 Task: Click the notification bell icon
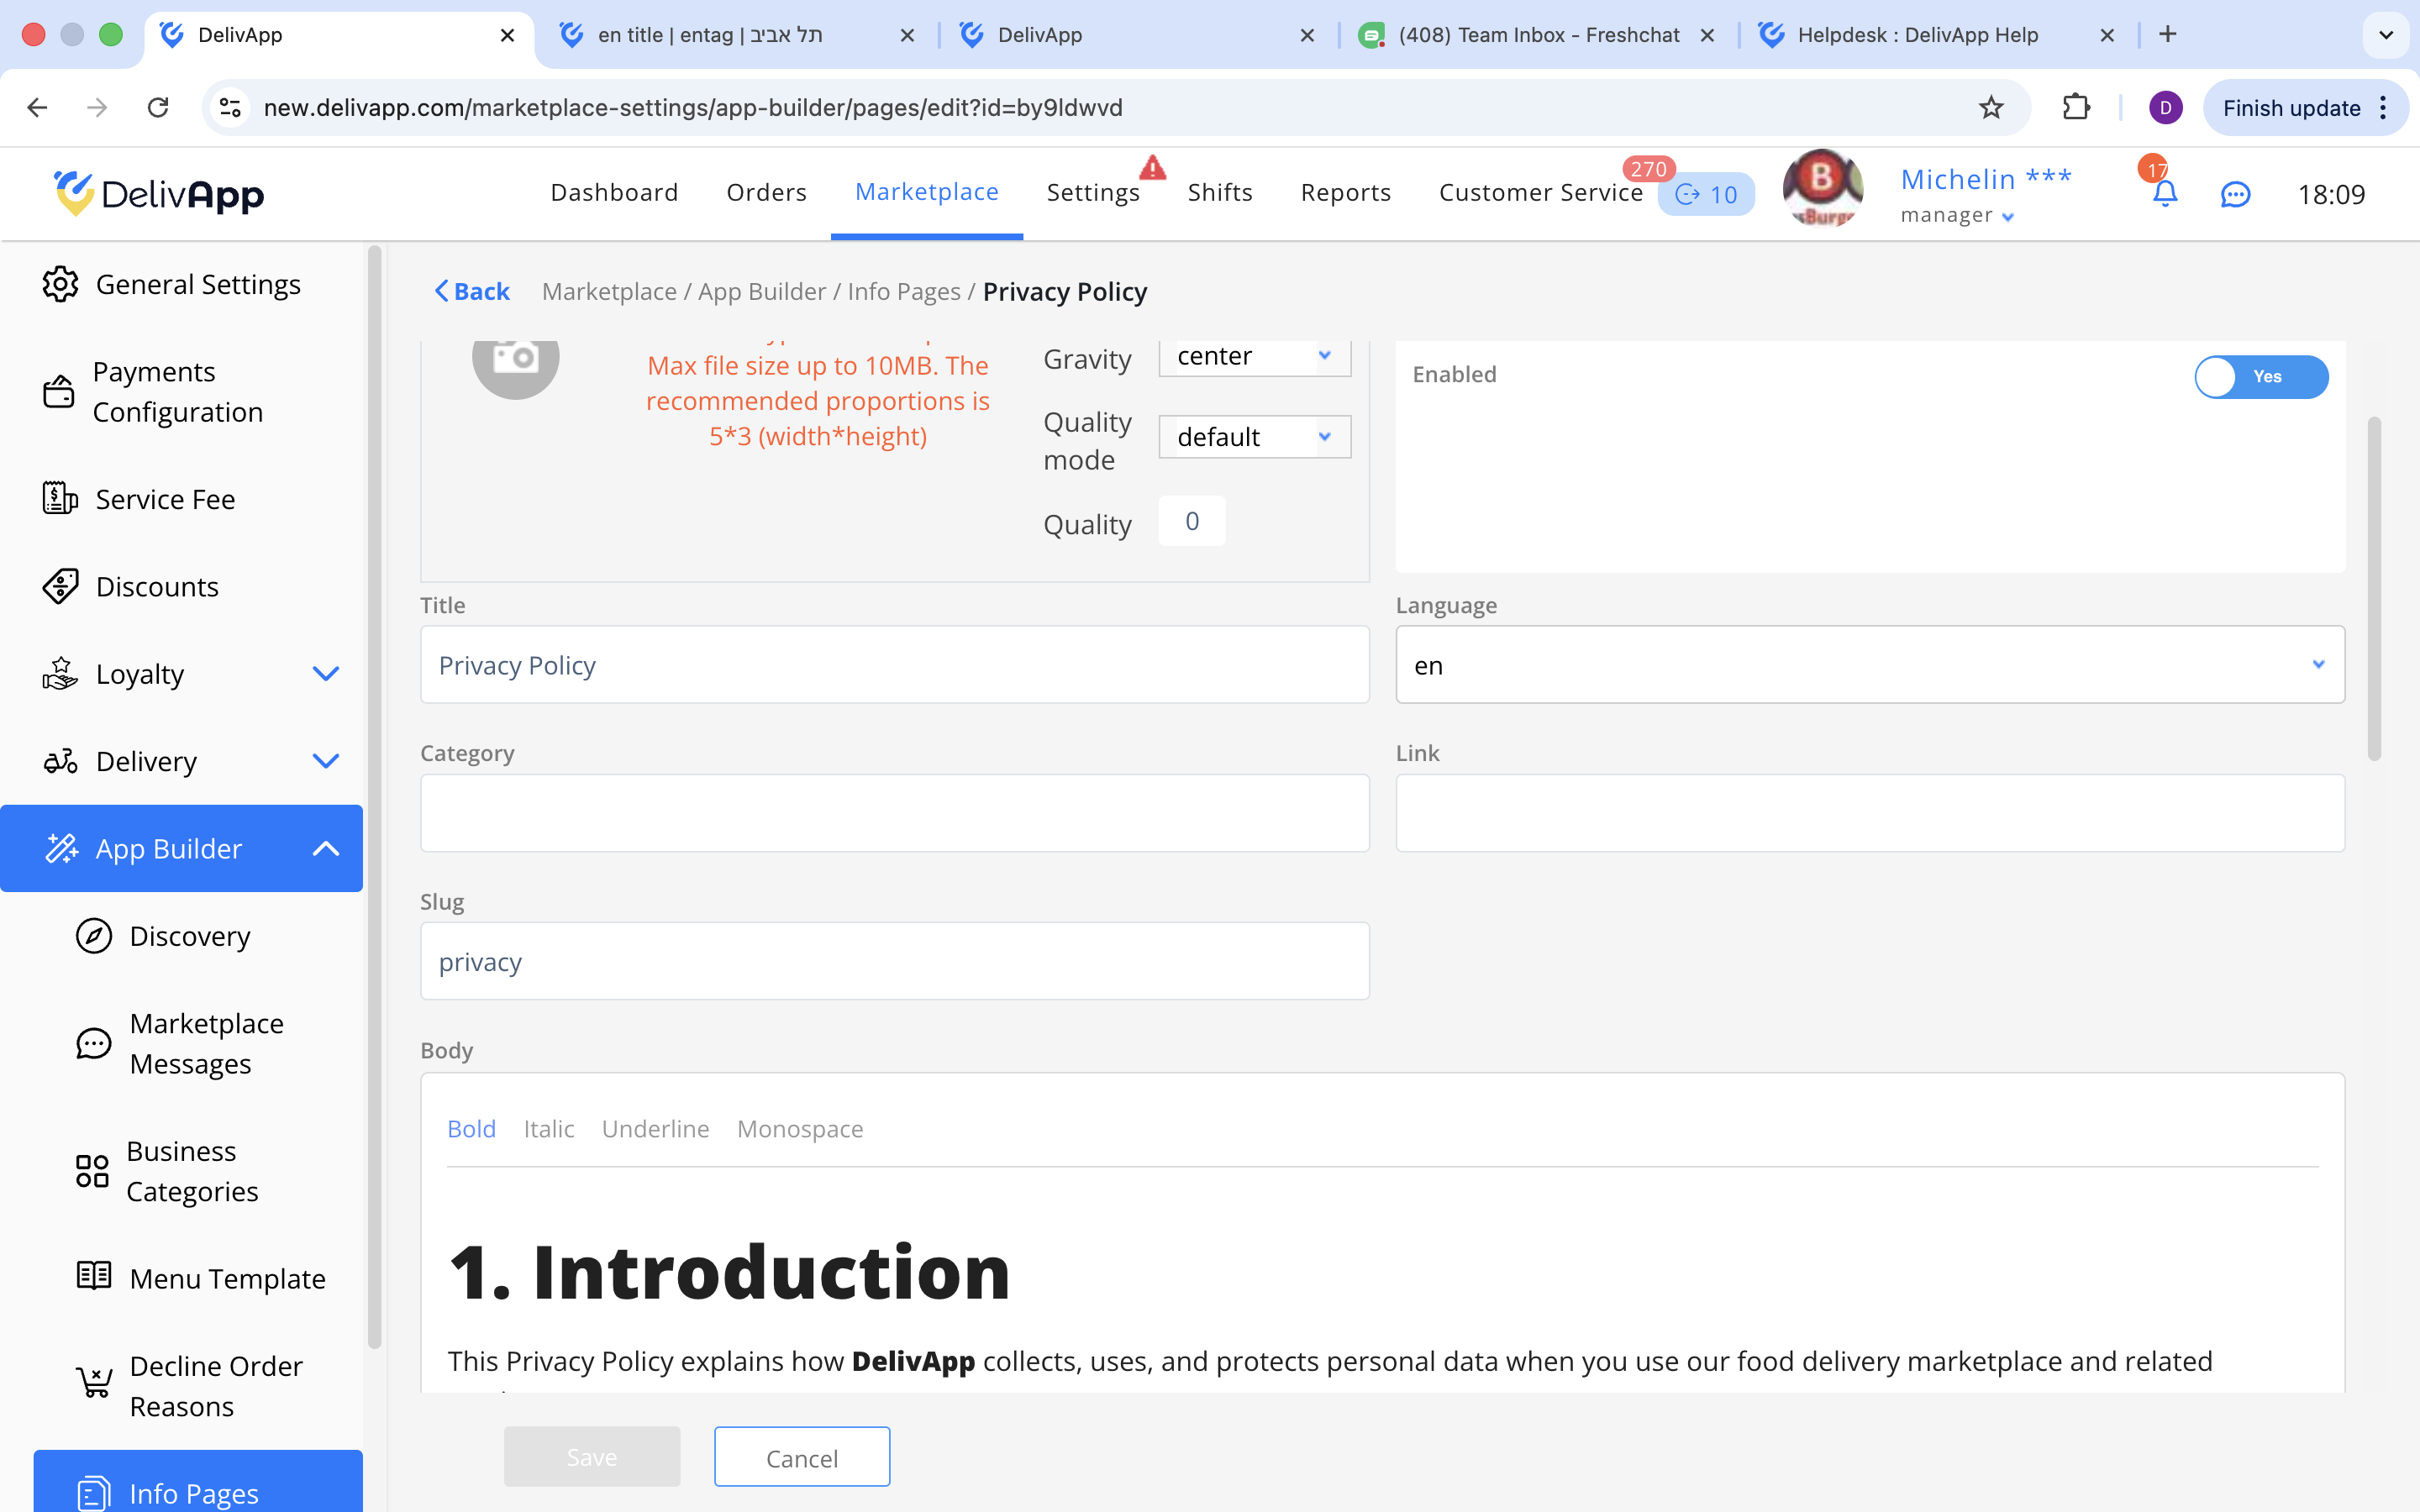tap(2164, 193)
